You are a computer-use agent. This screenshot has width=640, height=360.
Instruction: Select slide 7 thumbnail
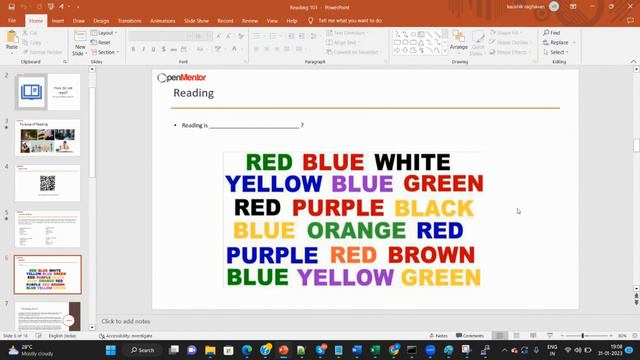[x=48, y=316]
